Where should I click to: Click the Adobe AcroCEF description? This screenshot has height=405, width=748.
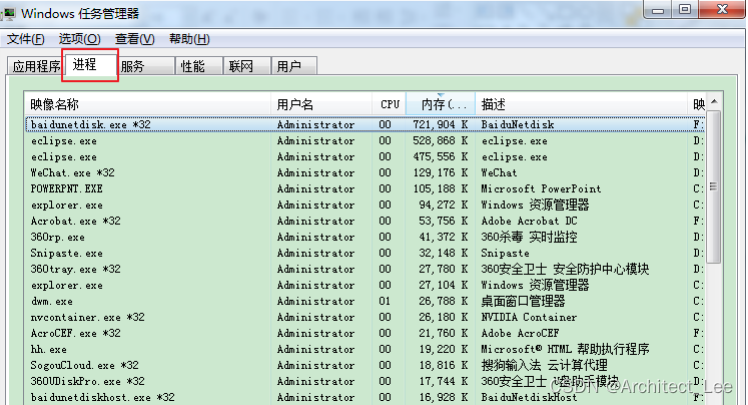(x=520, y=333)
